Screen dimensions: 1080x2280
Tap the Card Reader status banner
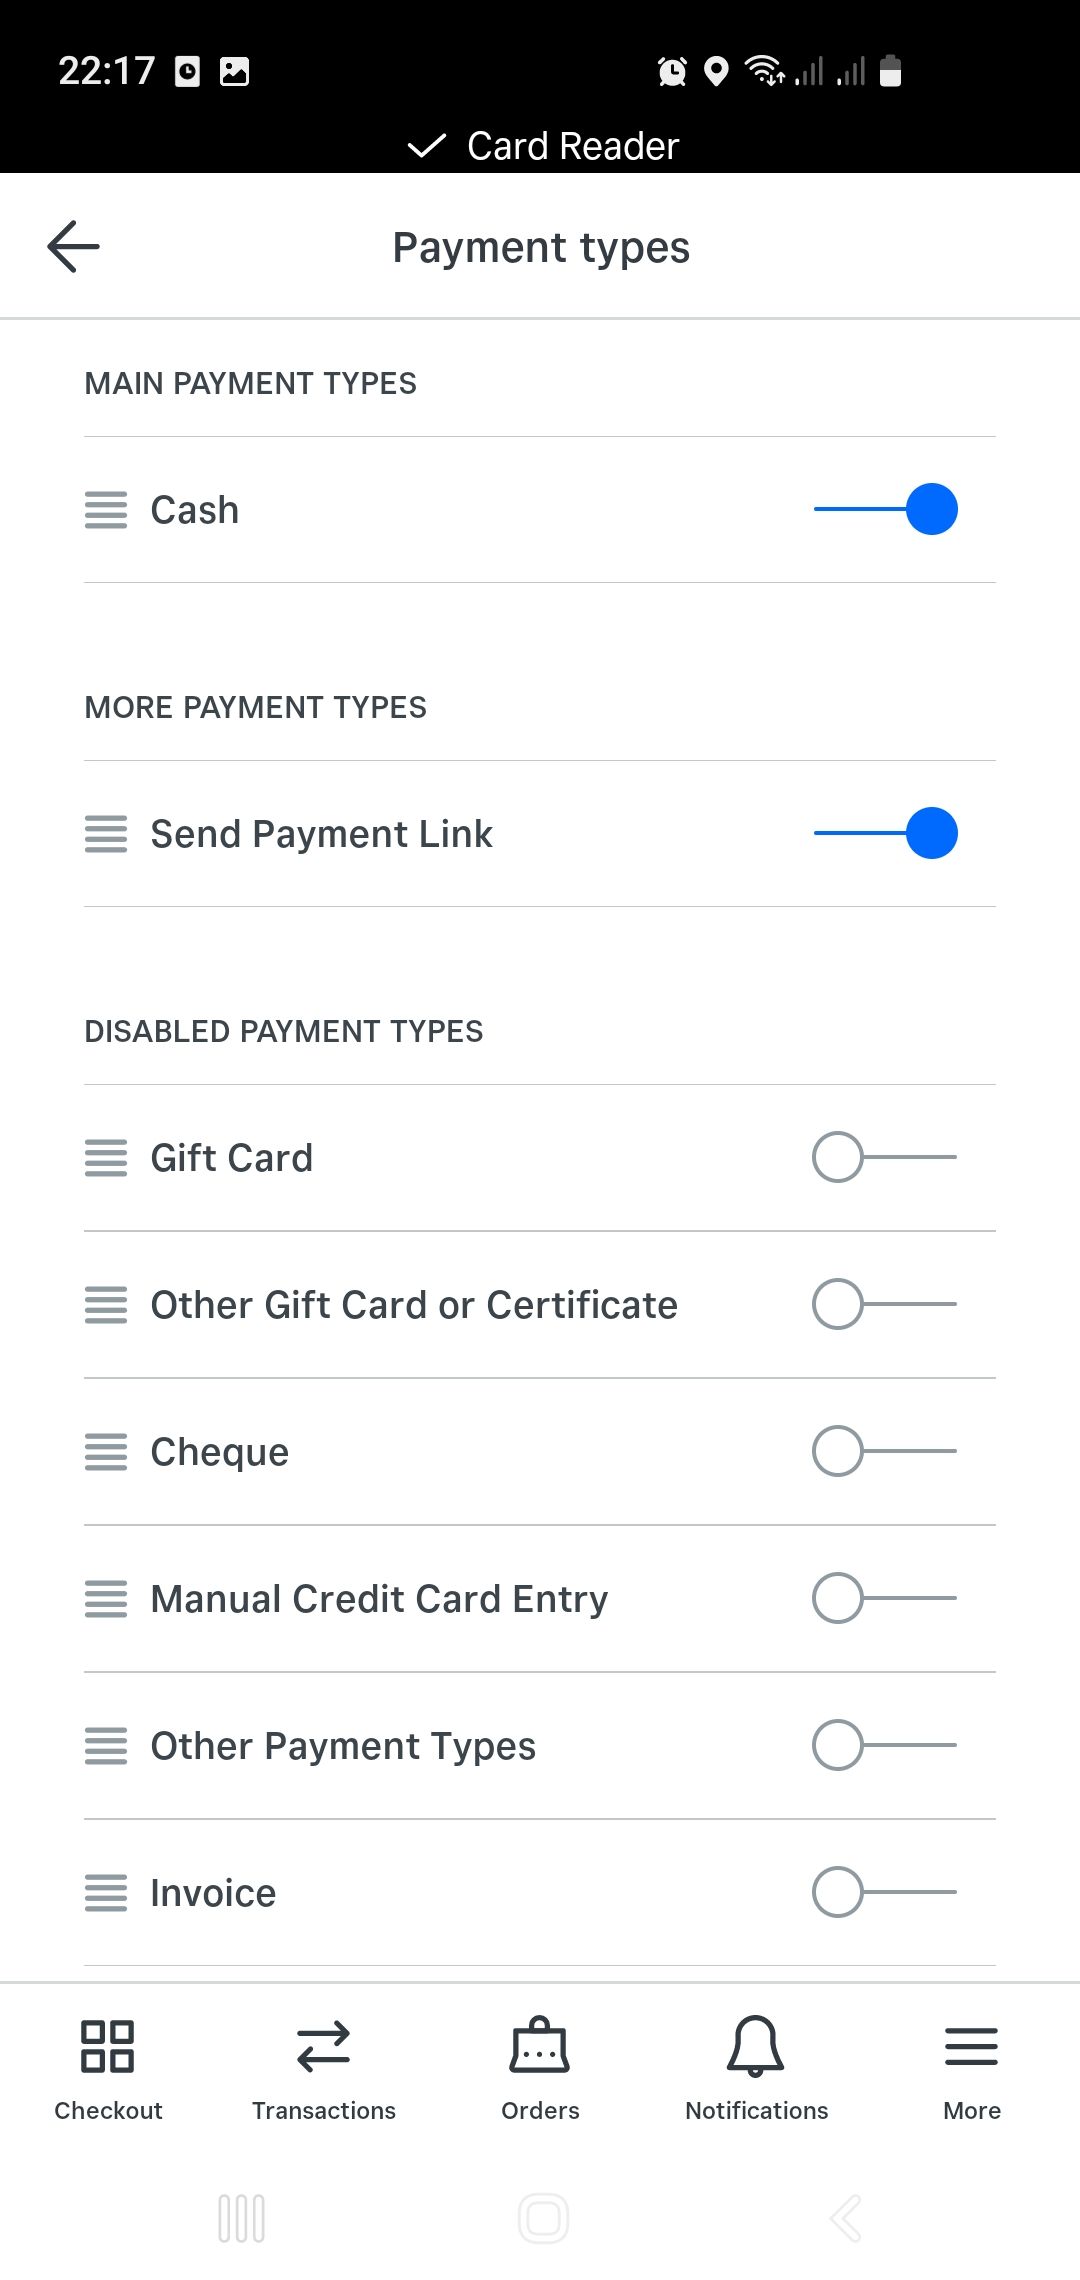pyautogui.click(x=543, y=146)
